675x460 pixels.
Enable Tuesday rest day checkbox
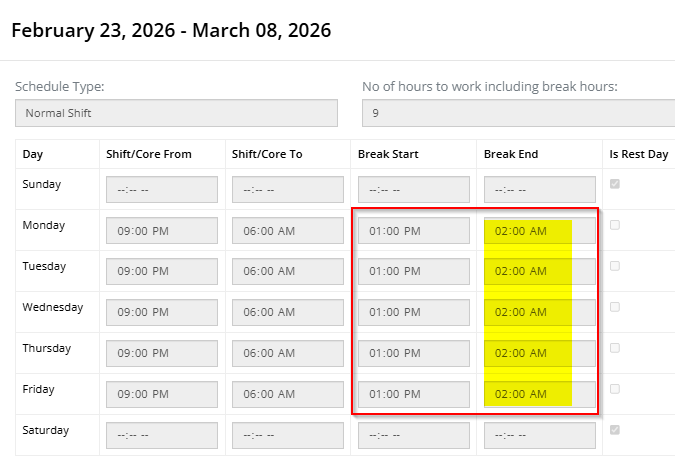click(615, 266)
